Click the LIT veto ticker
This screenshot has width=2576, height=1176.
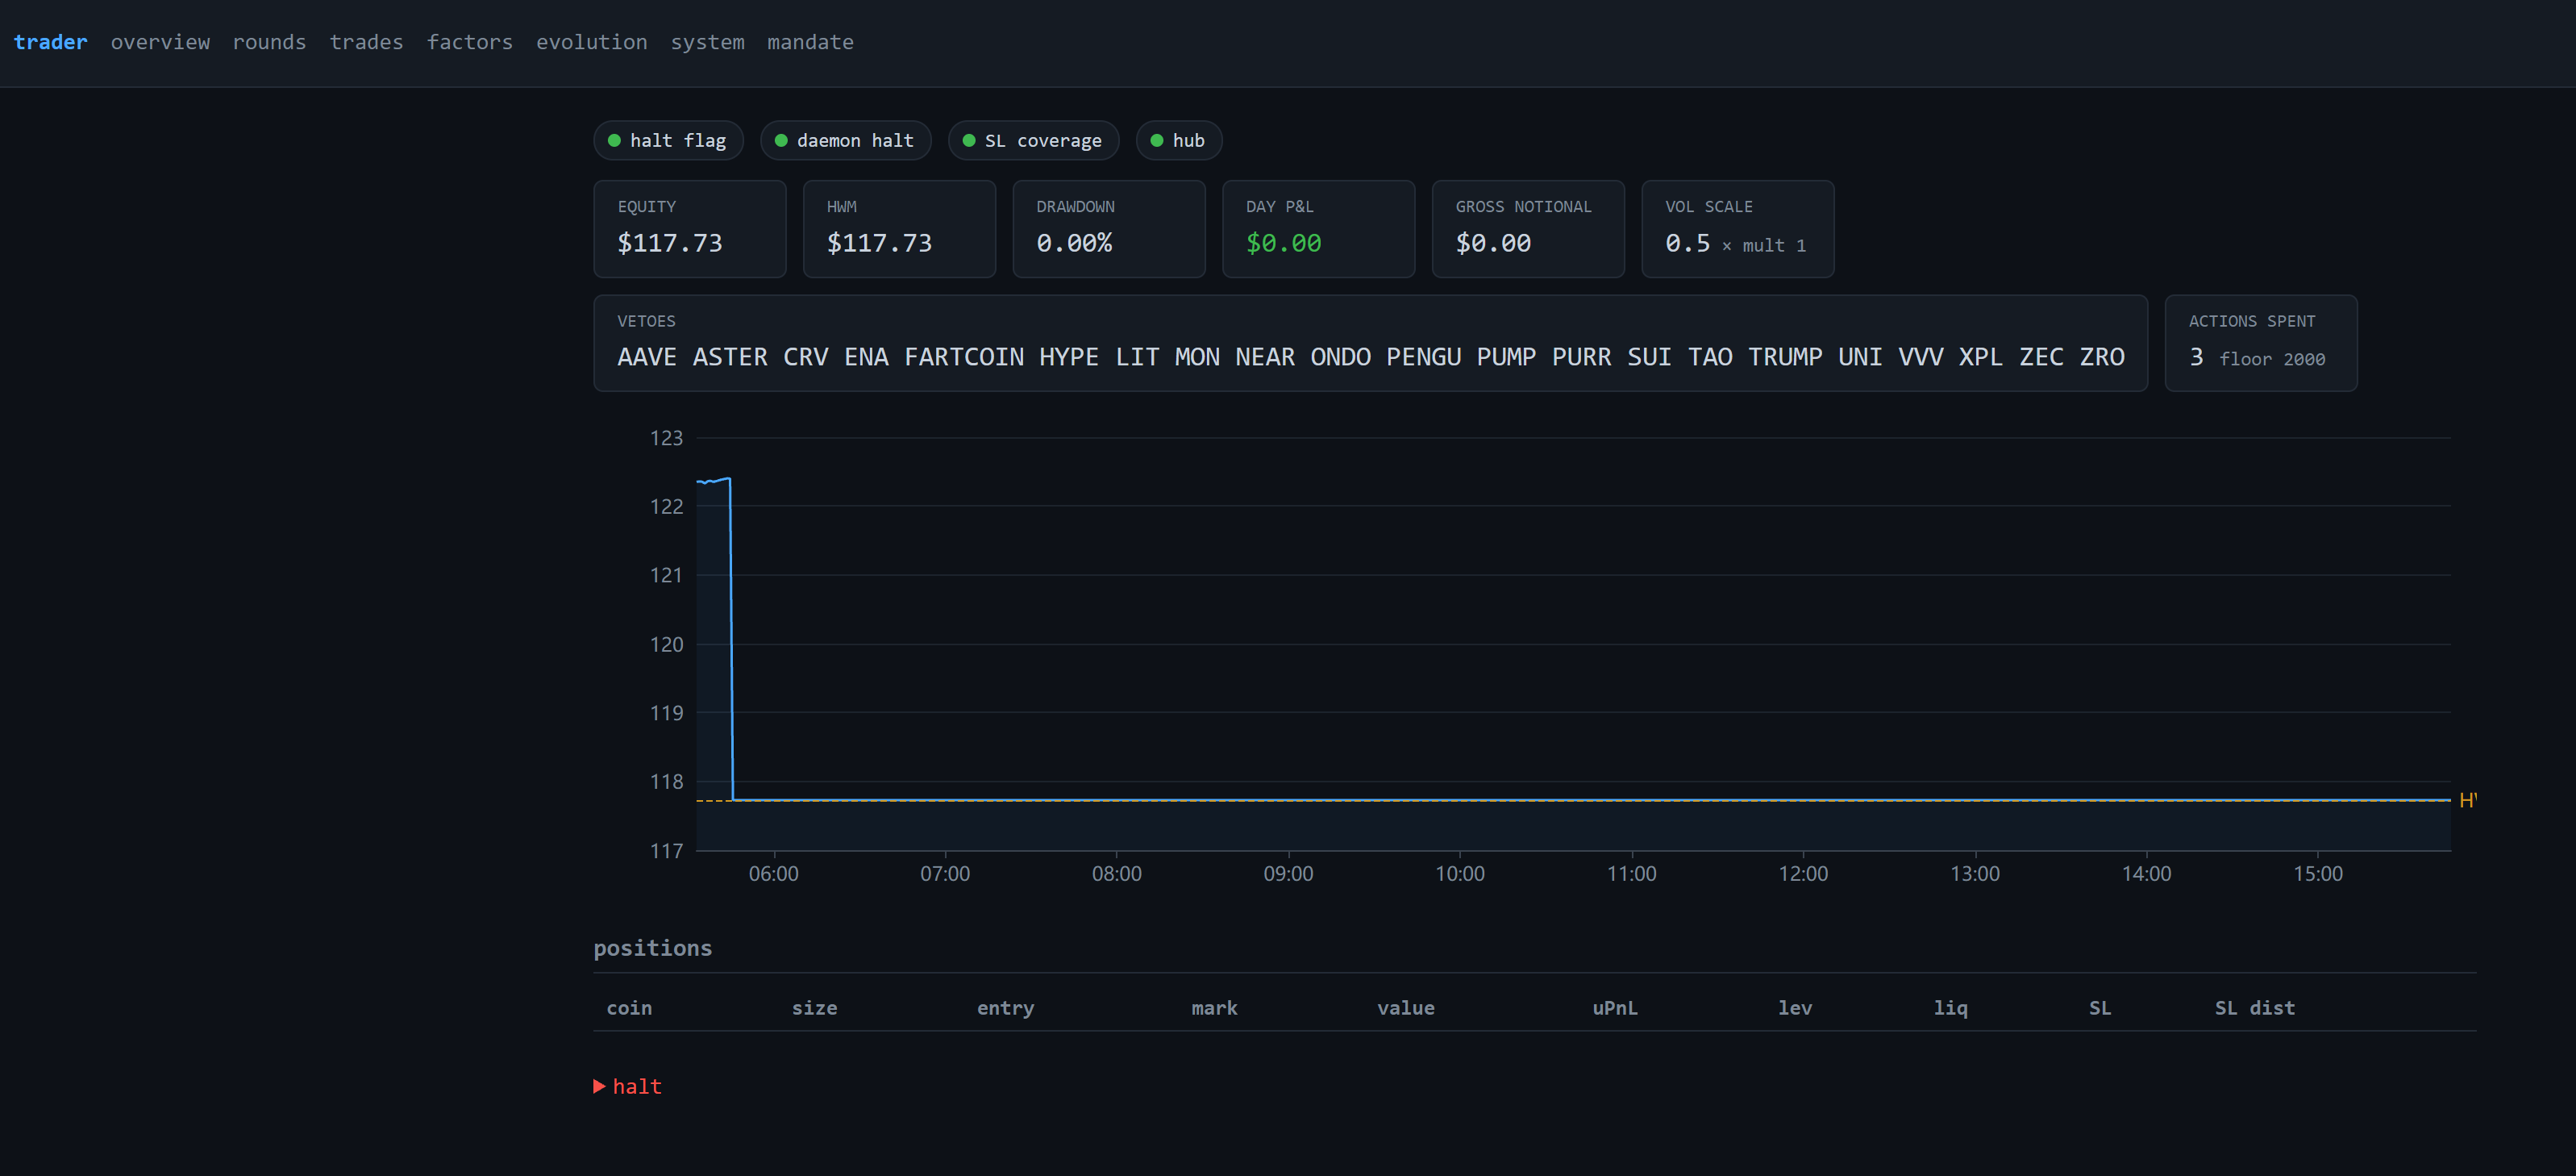click(x=1137, y=357)
